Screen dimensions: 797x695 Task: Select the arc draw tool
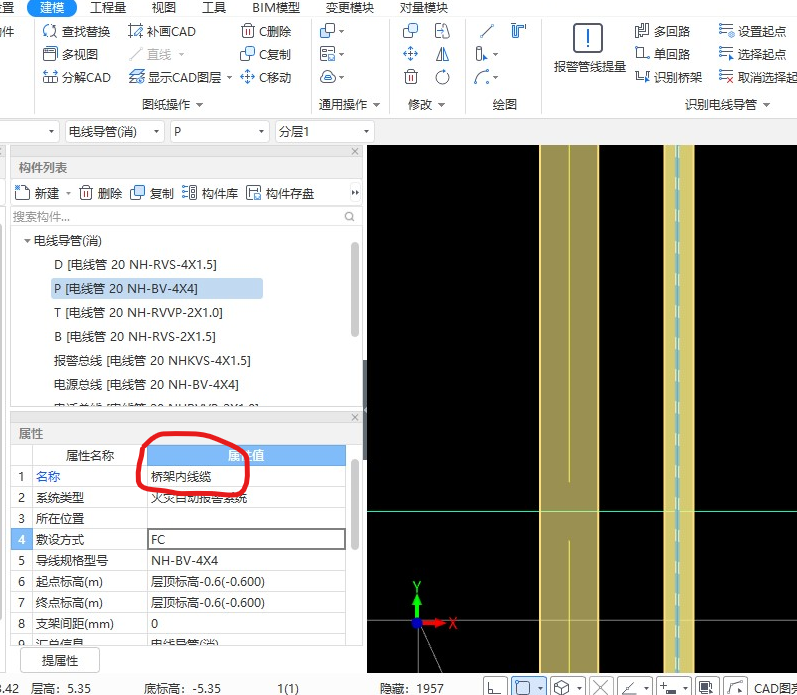point(483,77)
